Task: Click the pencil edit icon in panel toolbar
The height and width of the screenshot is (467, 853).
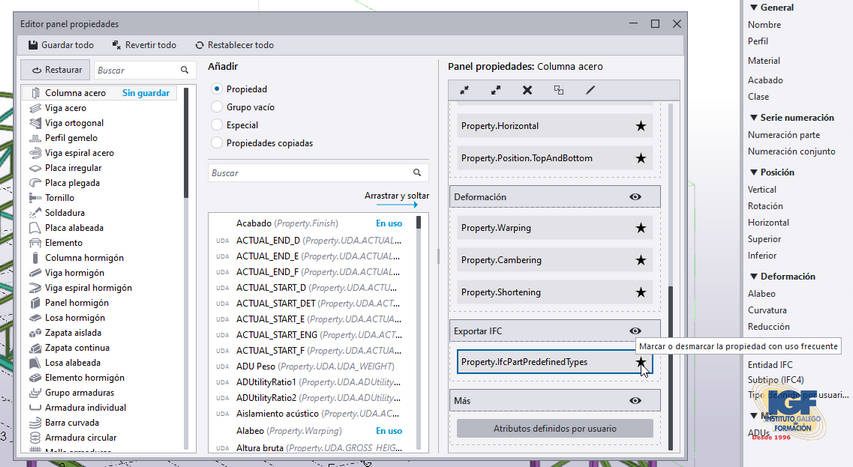Action: point(590,90)
